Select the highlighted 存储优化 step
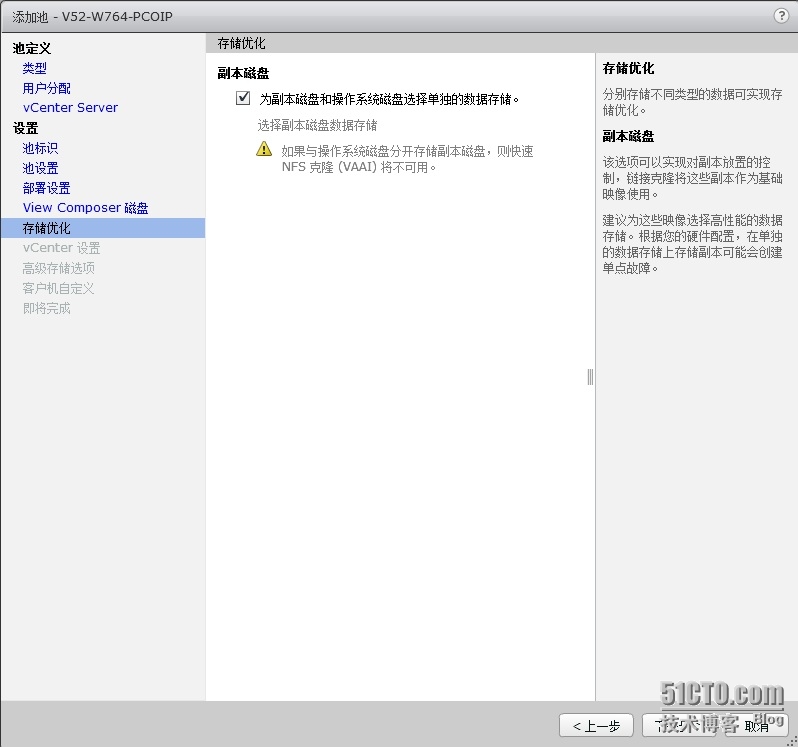Viewport: 798px width, 747px height. click(103, 228)
